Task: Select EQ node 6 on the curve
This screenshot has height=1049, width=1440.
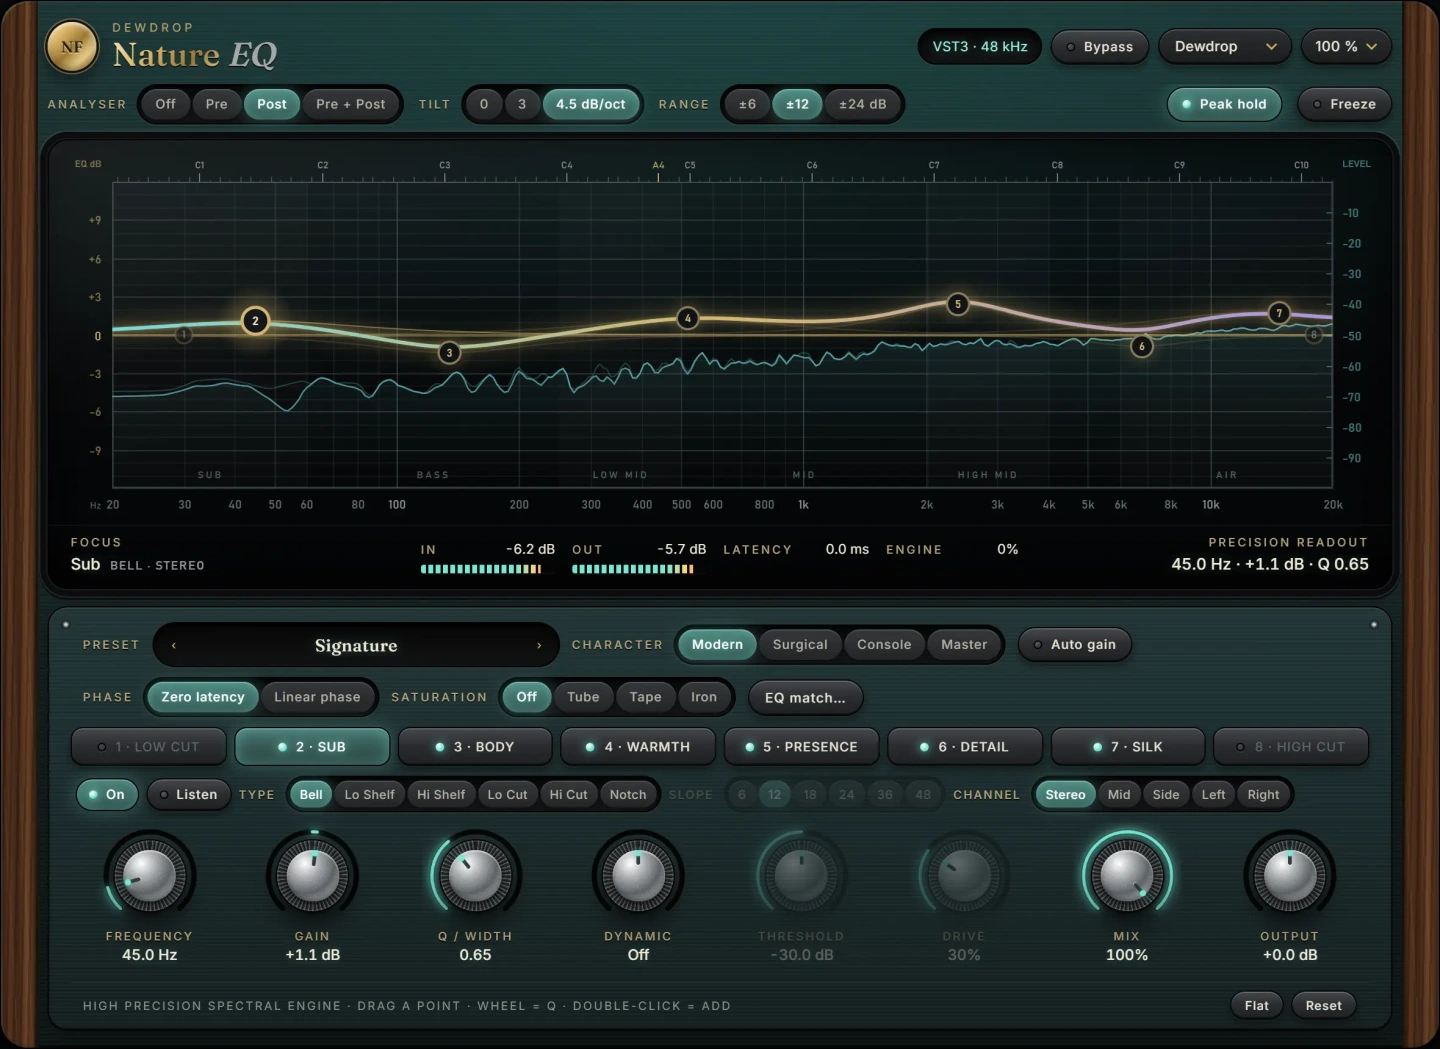Action: (1142, 346)
